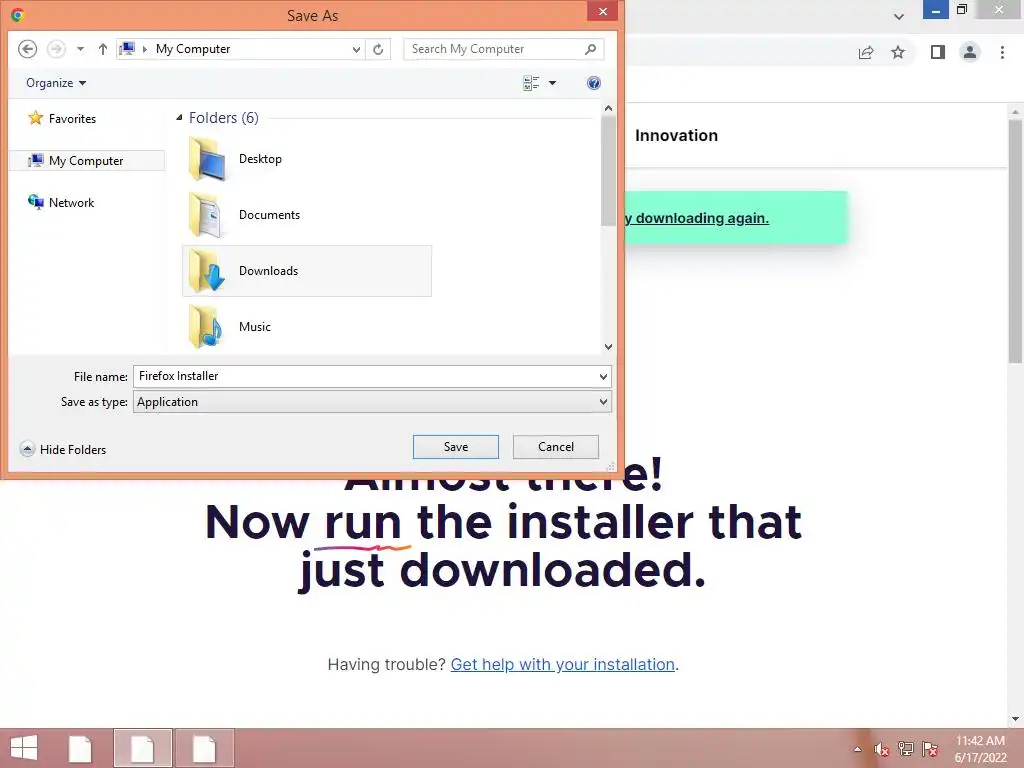Select Network in navigation pane
Image resolution: width=1024 pixels, height=768 pixels.
coord(61,202)
